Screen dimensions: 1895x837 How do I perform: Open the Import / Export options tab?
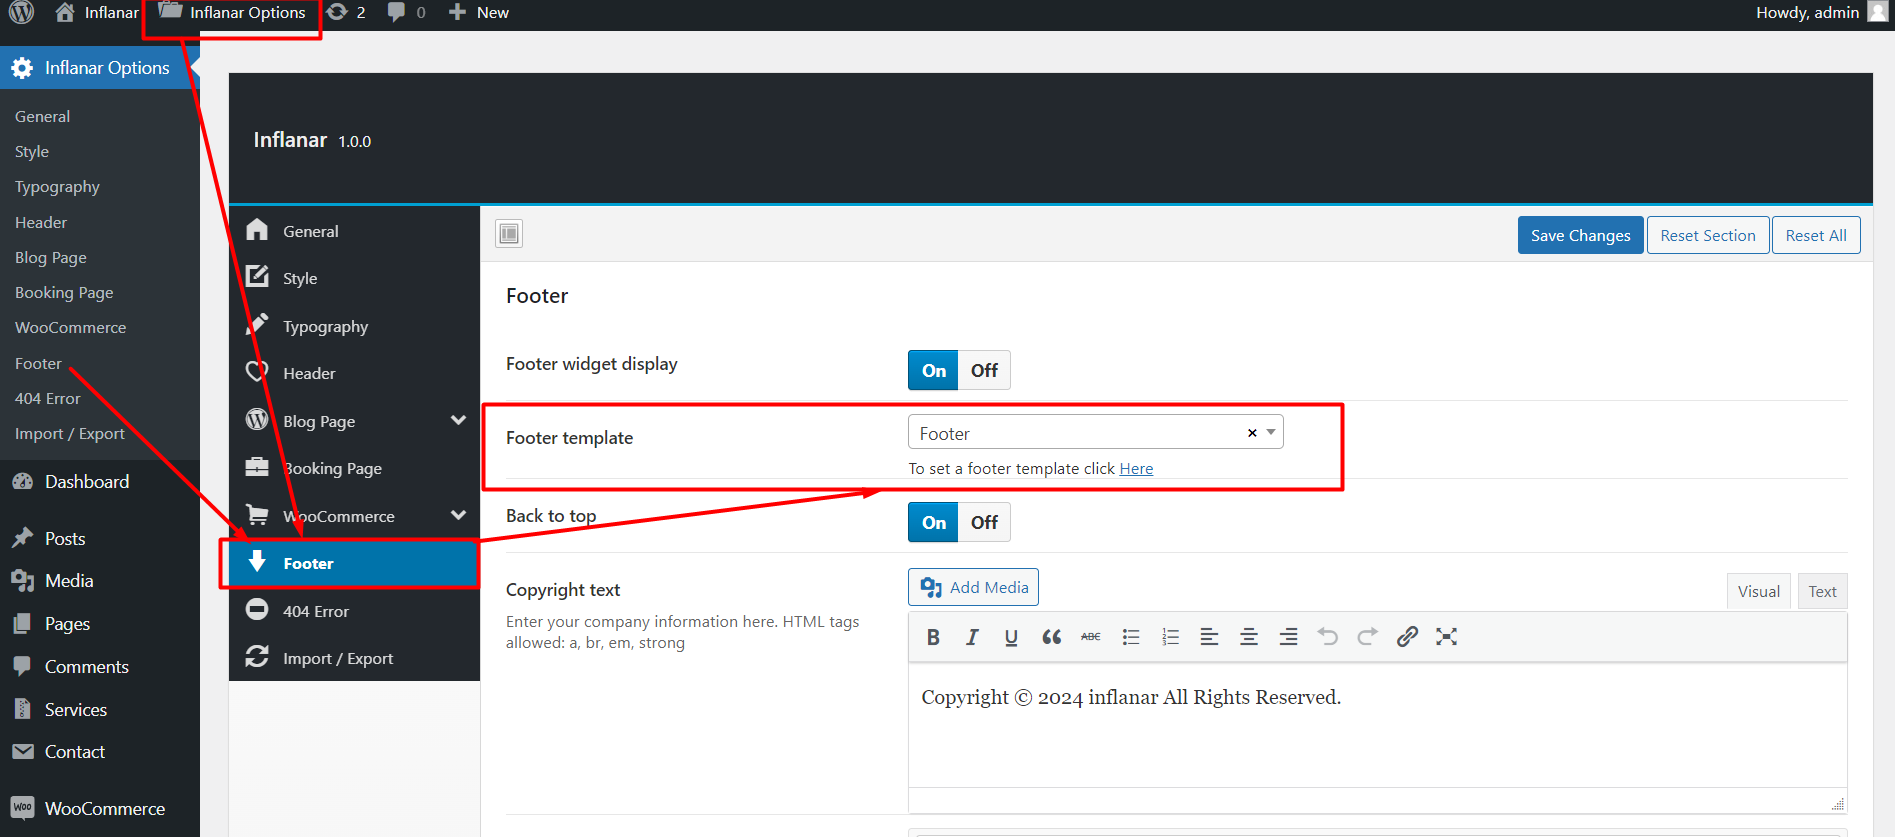pyautogui.click(x=354, y=658)
